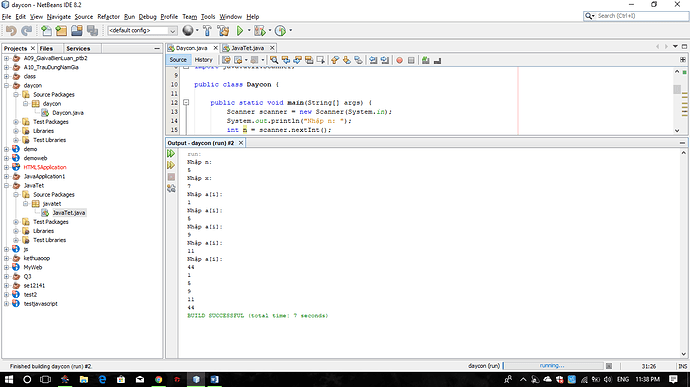Re-run the output with the green double-arrow icon

click(171, 153)
